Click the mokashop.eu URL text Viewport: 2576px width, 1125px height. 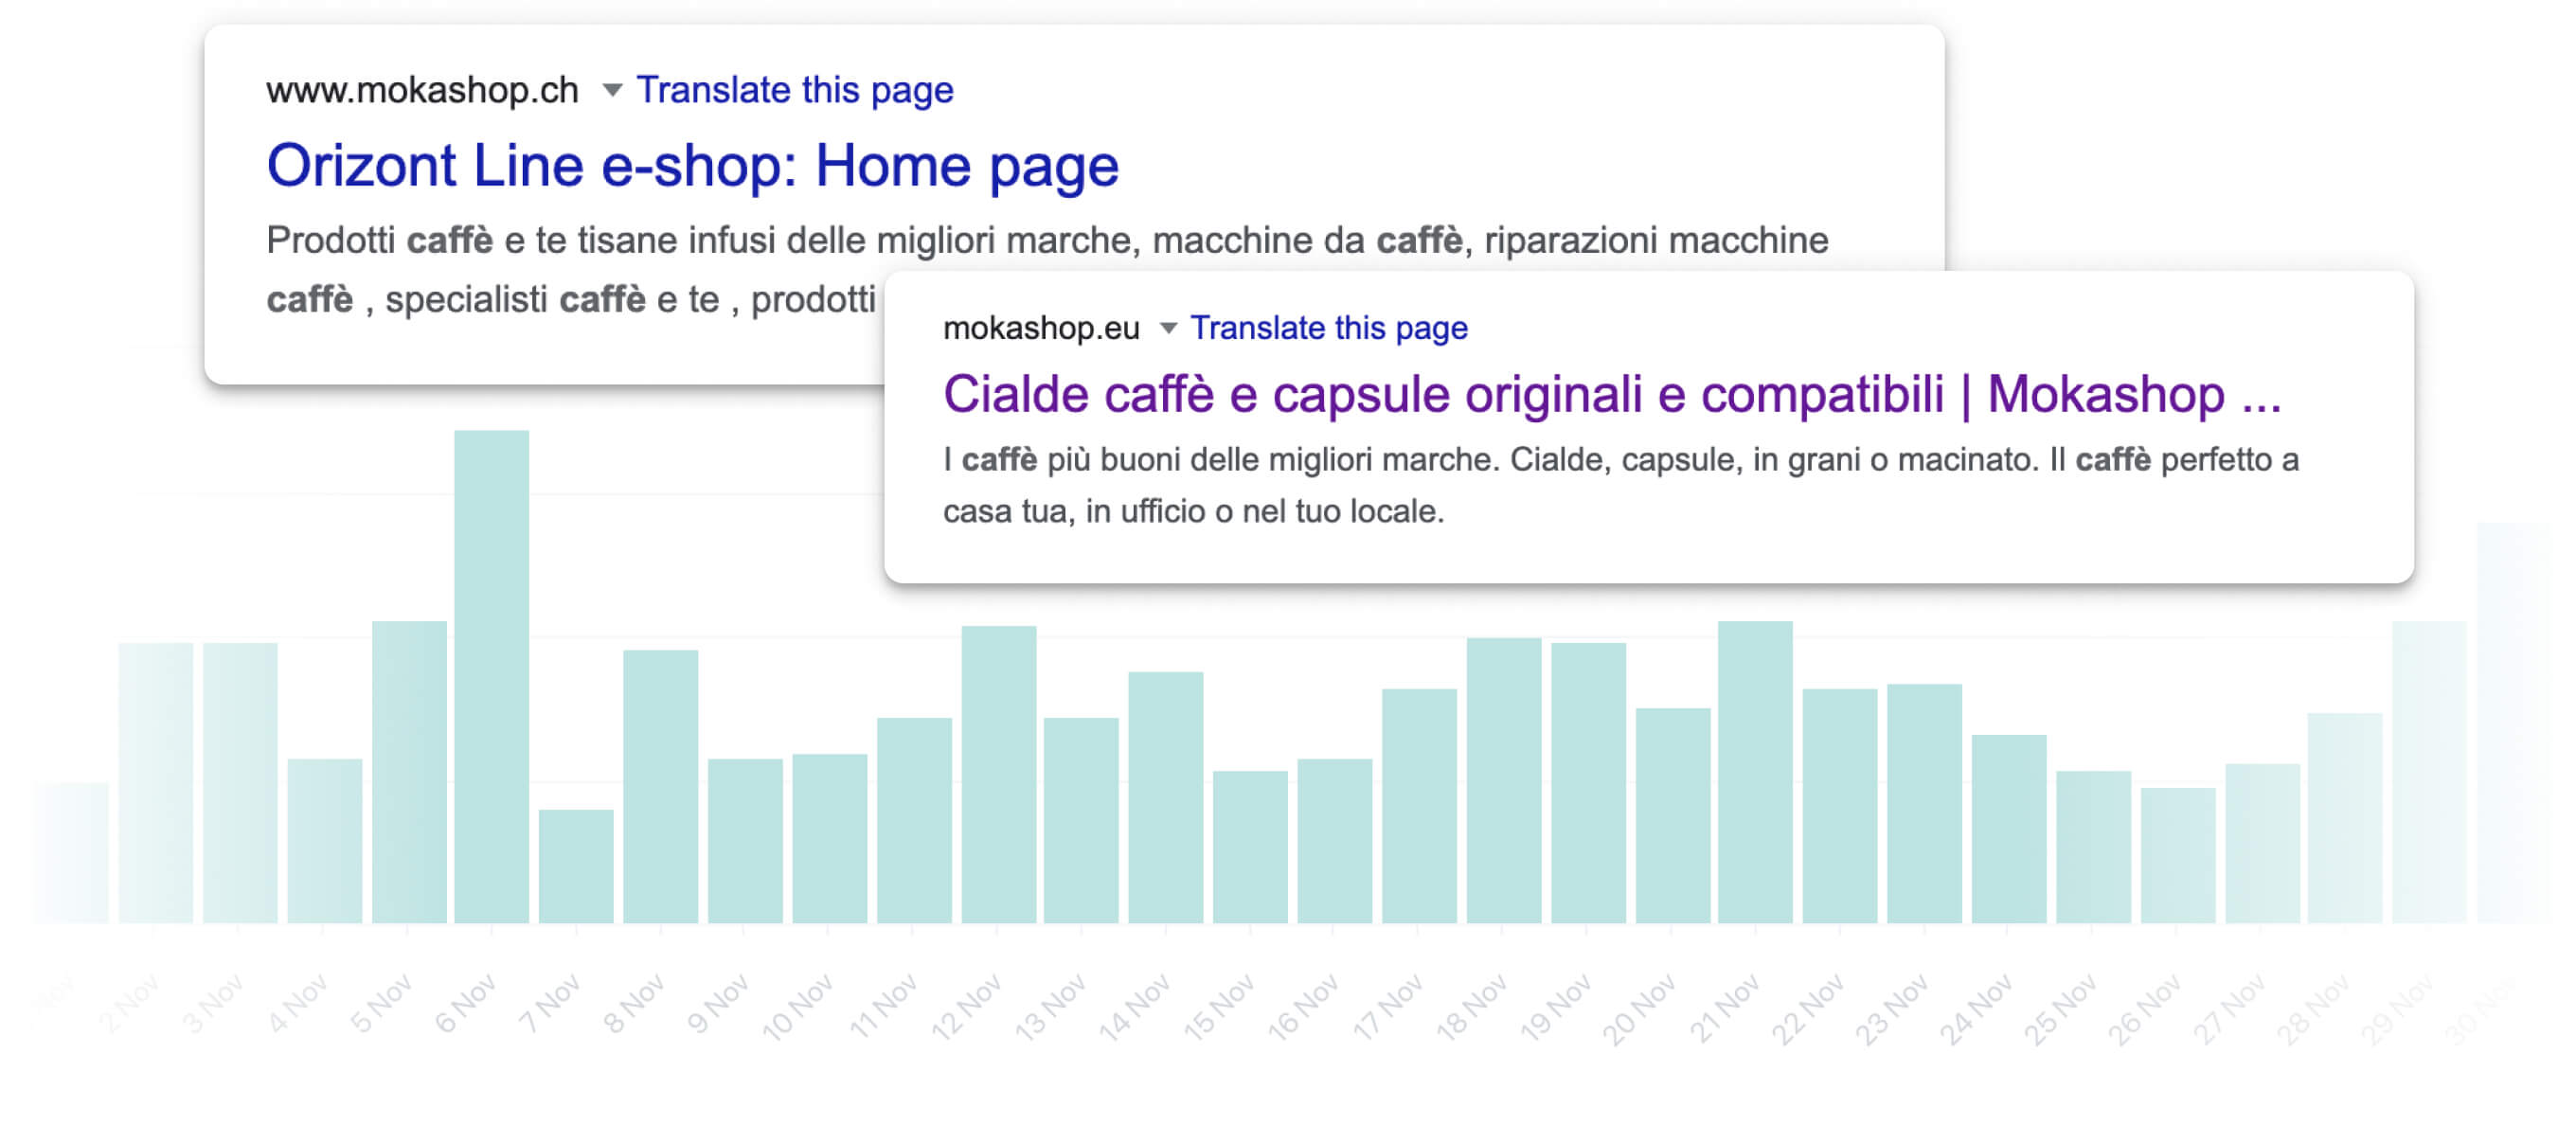pyautogui.click(x=1041, y=328)
